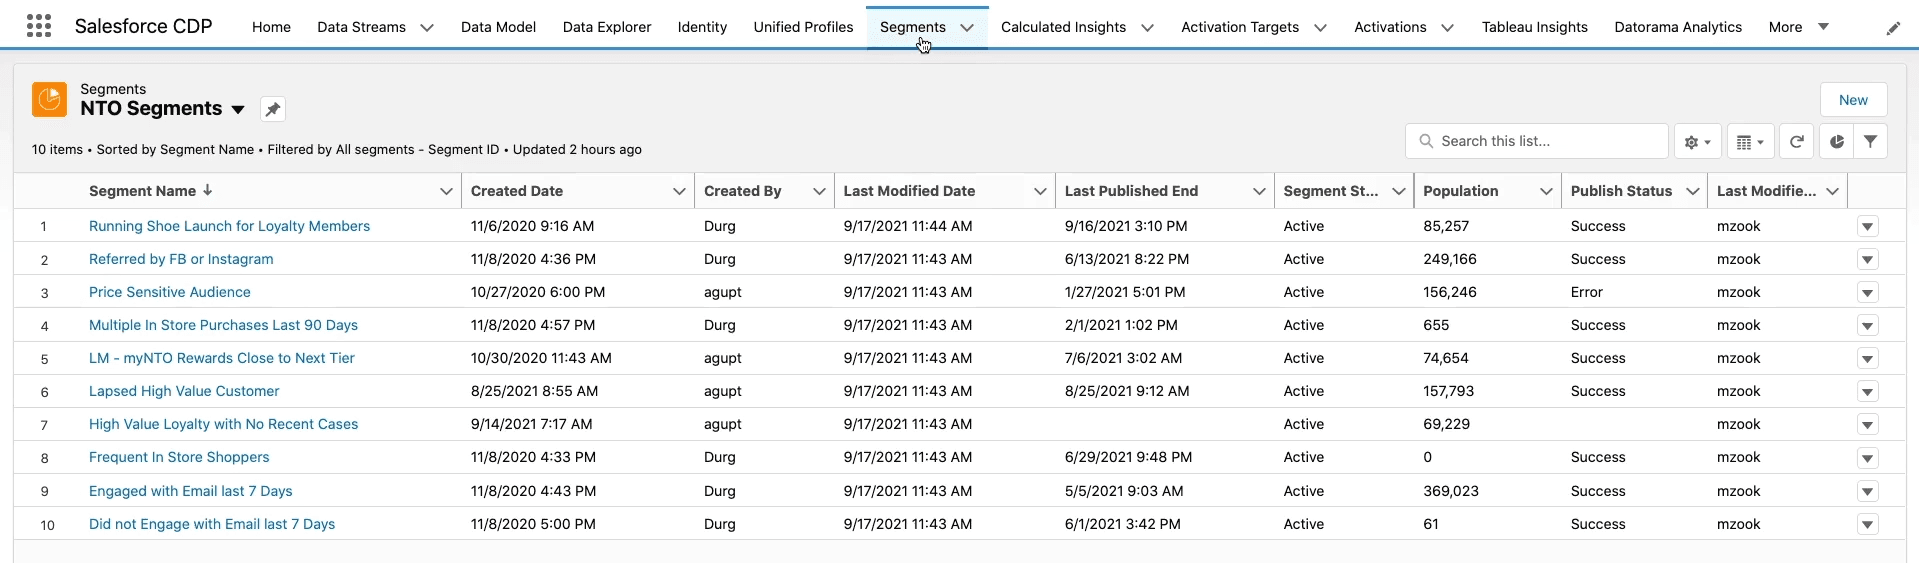The height and width of the screenshot is (563, 1919).
Task: Open the filters funnel icon
Action: 1870,142
